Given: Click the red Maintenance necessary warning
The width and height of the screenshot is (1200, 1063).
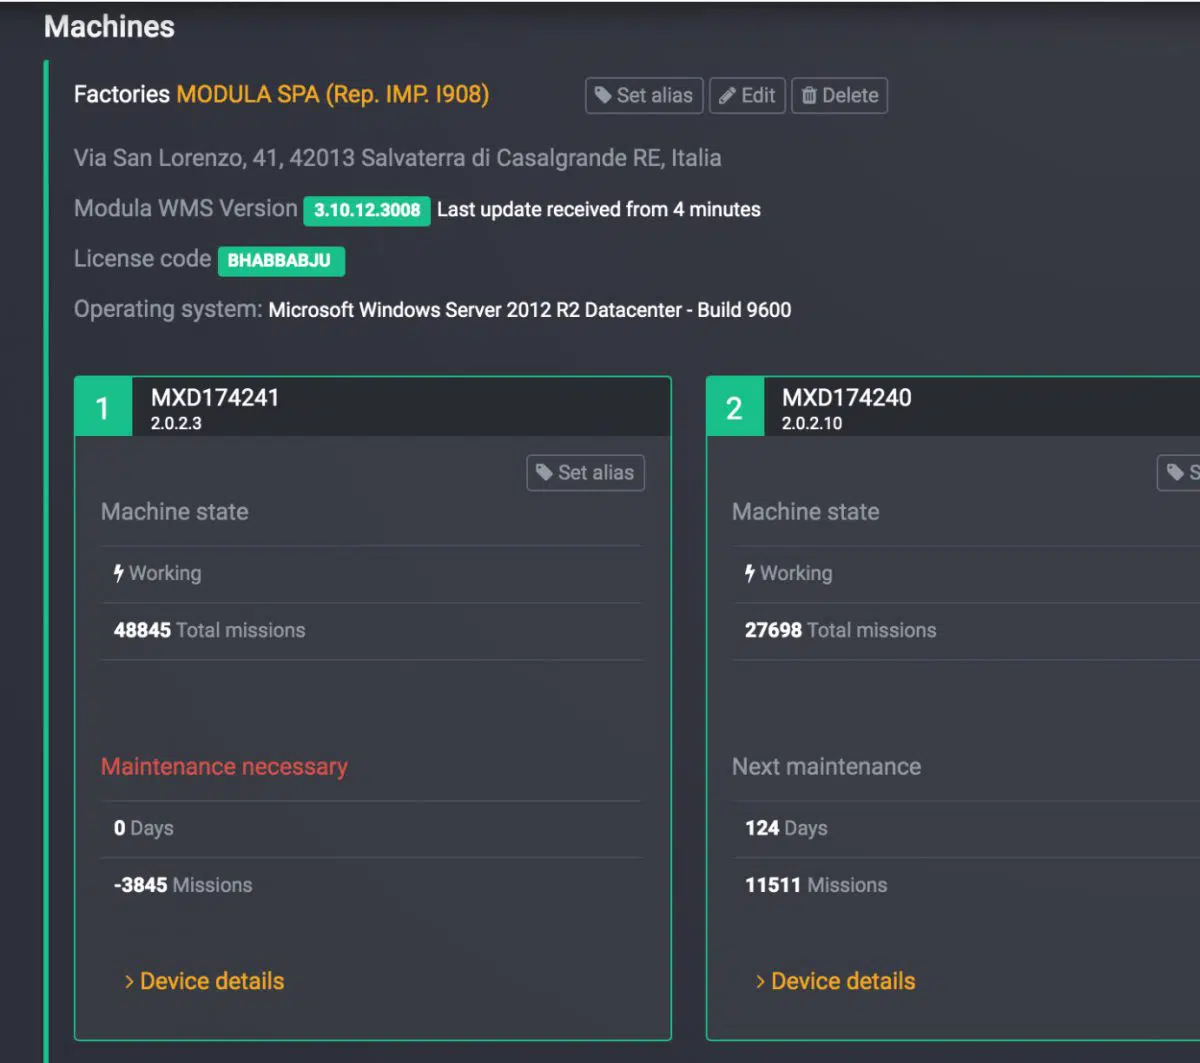Looking at the screenshot, I should point(224,767).
